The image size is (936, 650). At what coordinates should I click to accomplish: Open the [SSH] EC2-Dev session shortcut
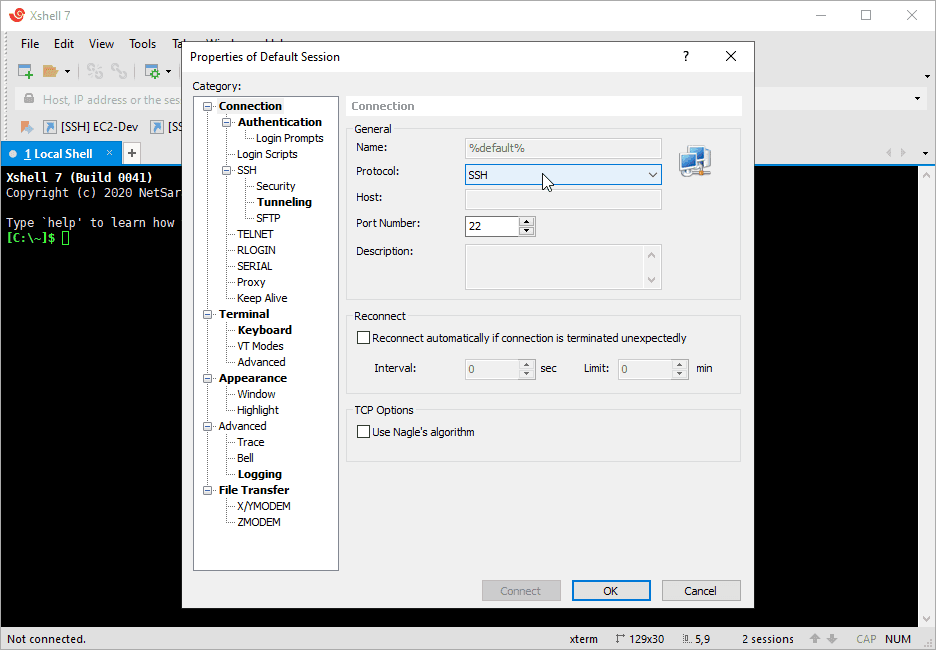90,127
